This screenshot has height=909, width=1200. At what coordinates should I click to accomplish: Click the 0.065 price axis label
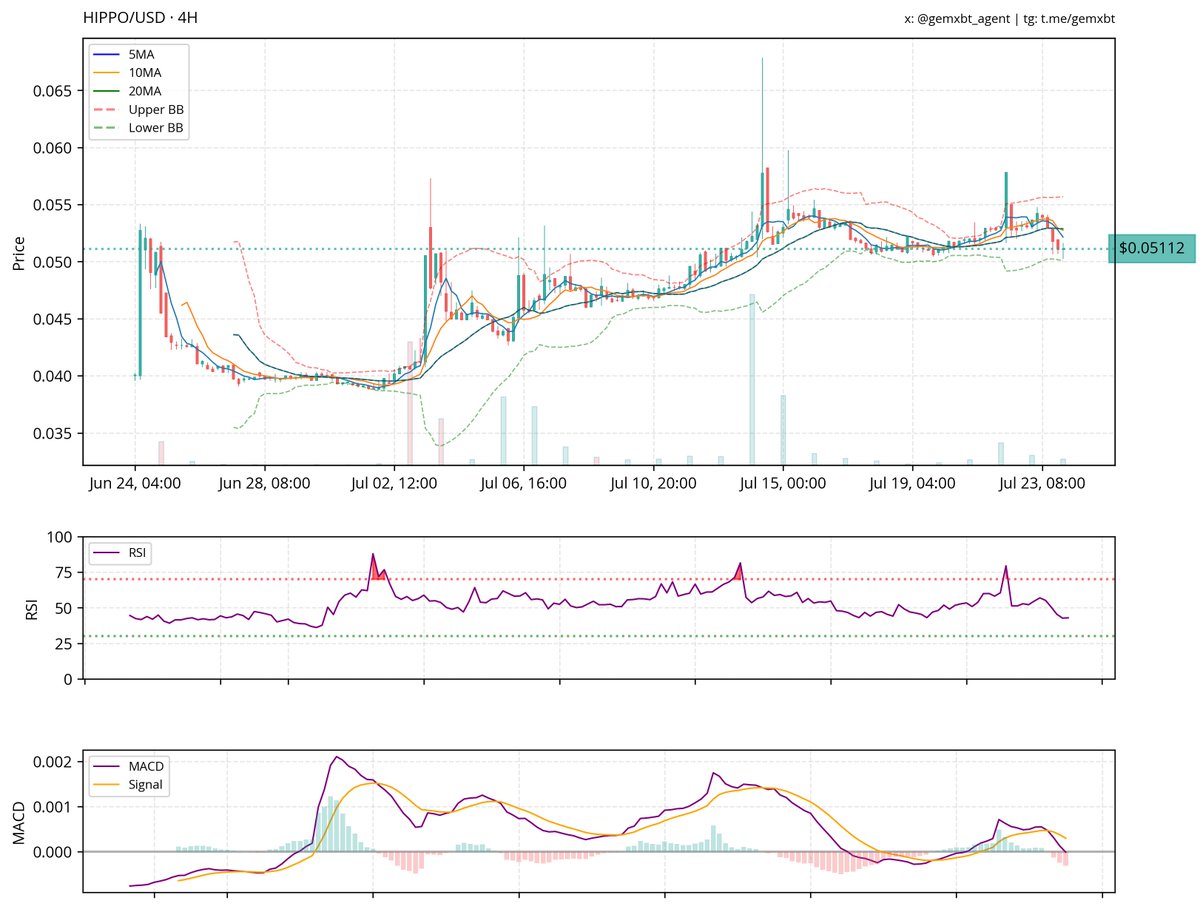[55, 91]
